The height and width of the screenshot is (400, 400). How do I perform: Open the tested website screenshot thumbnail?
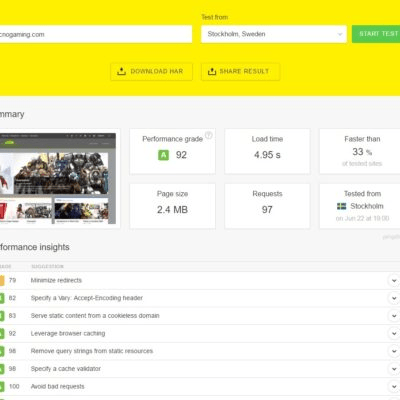(x=58, y=178)
